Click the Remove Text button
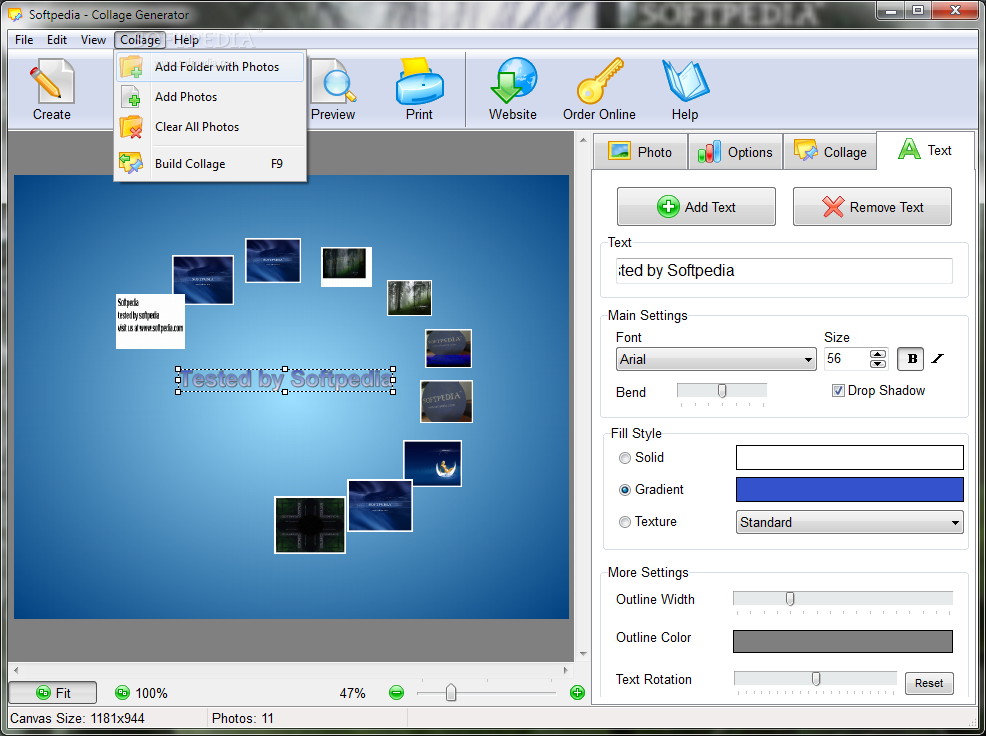The height and width of the screenshot is (736, 986). (872, 207)
